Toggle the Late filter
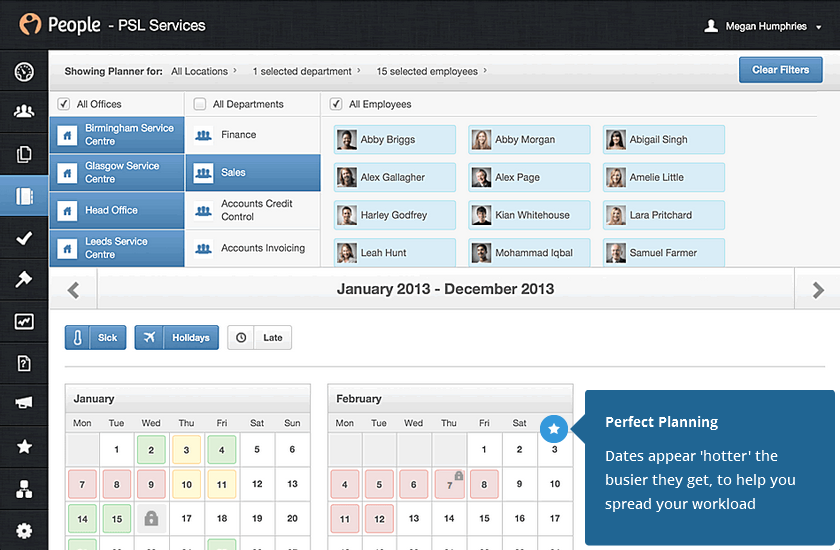840x550 pixels. pos(259,337)
